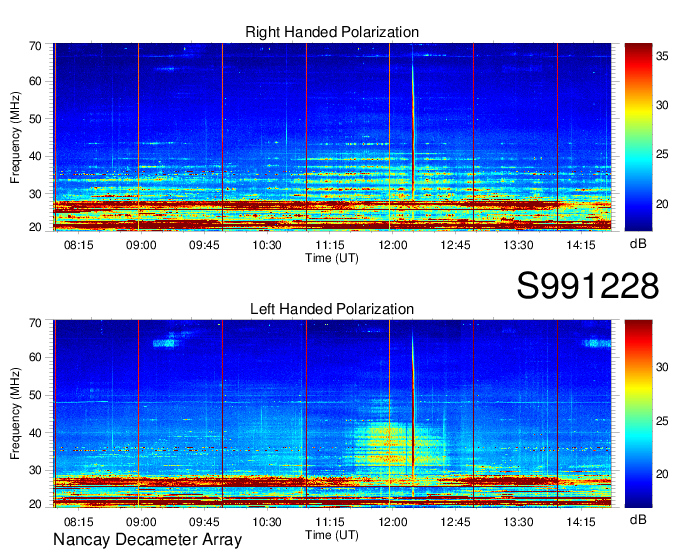Click the "10:30" time tick under Left Handed plot
The height and width of the screenshot is (552, 680).
(267, 522)
